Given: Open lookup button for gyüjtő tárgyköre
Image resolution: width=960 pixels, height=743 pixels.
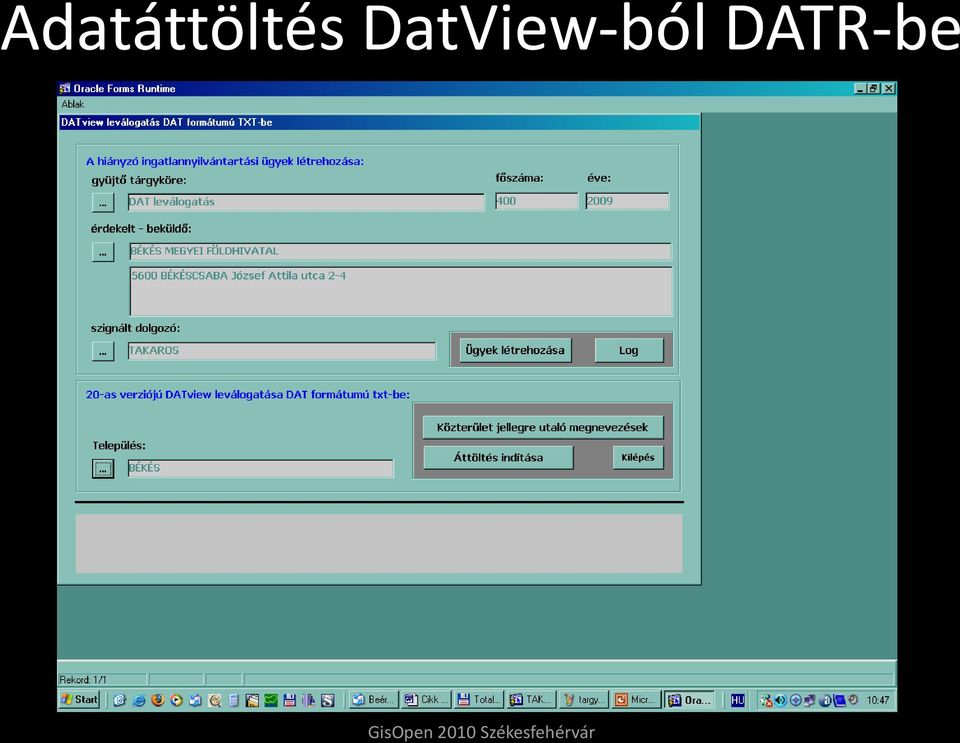Looking at the screenshot, I should 103,203.
